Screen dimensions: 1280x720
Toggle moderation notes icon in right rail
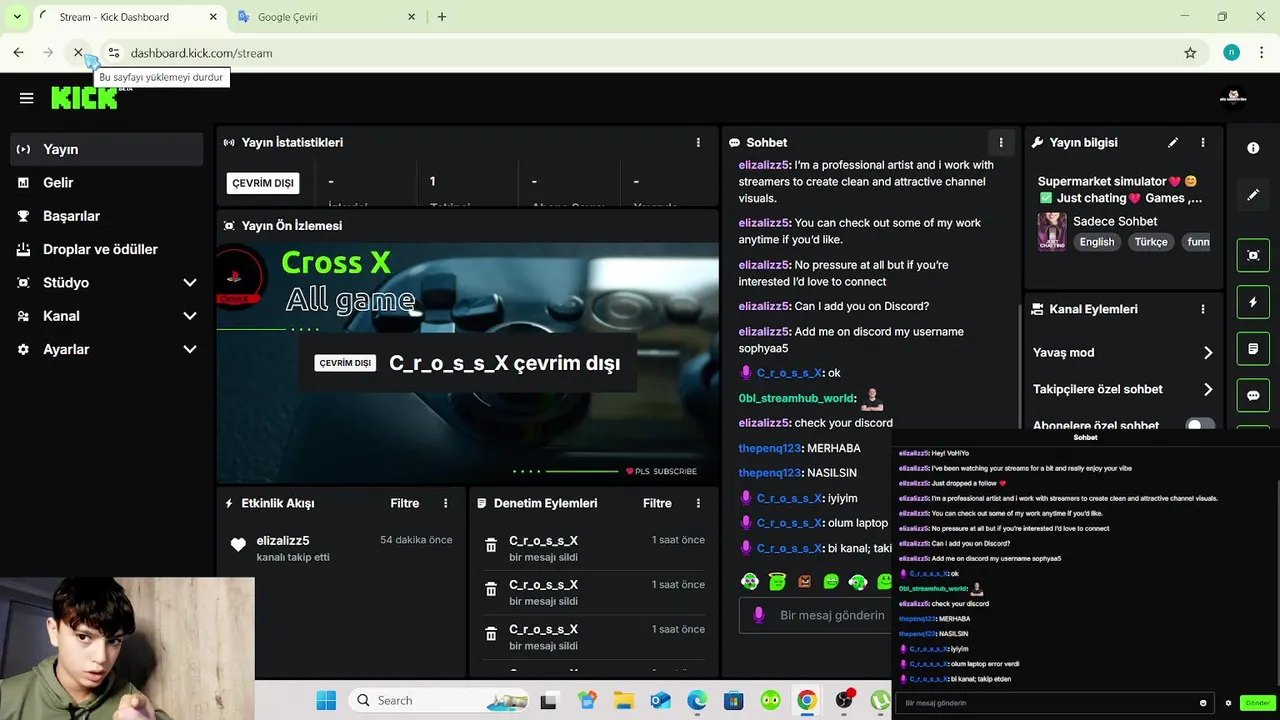(1253, 349)
